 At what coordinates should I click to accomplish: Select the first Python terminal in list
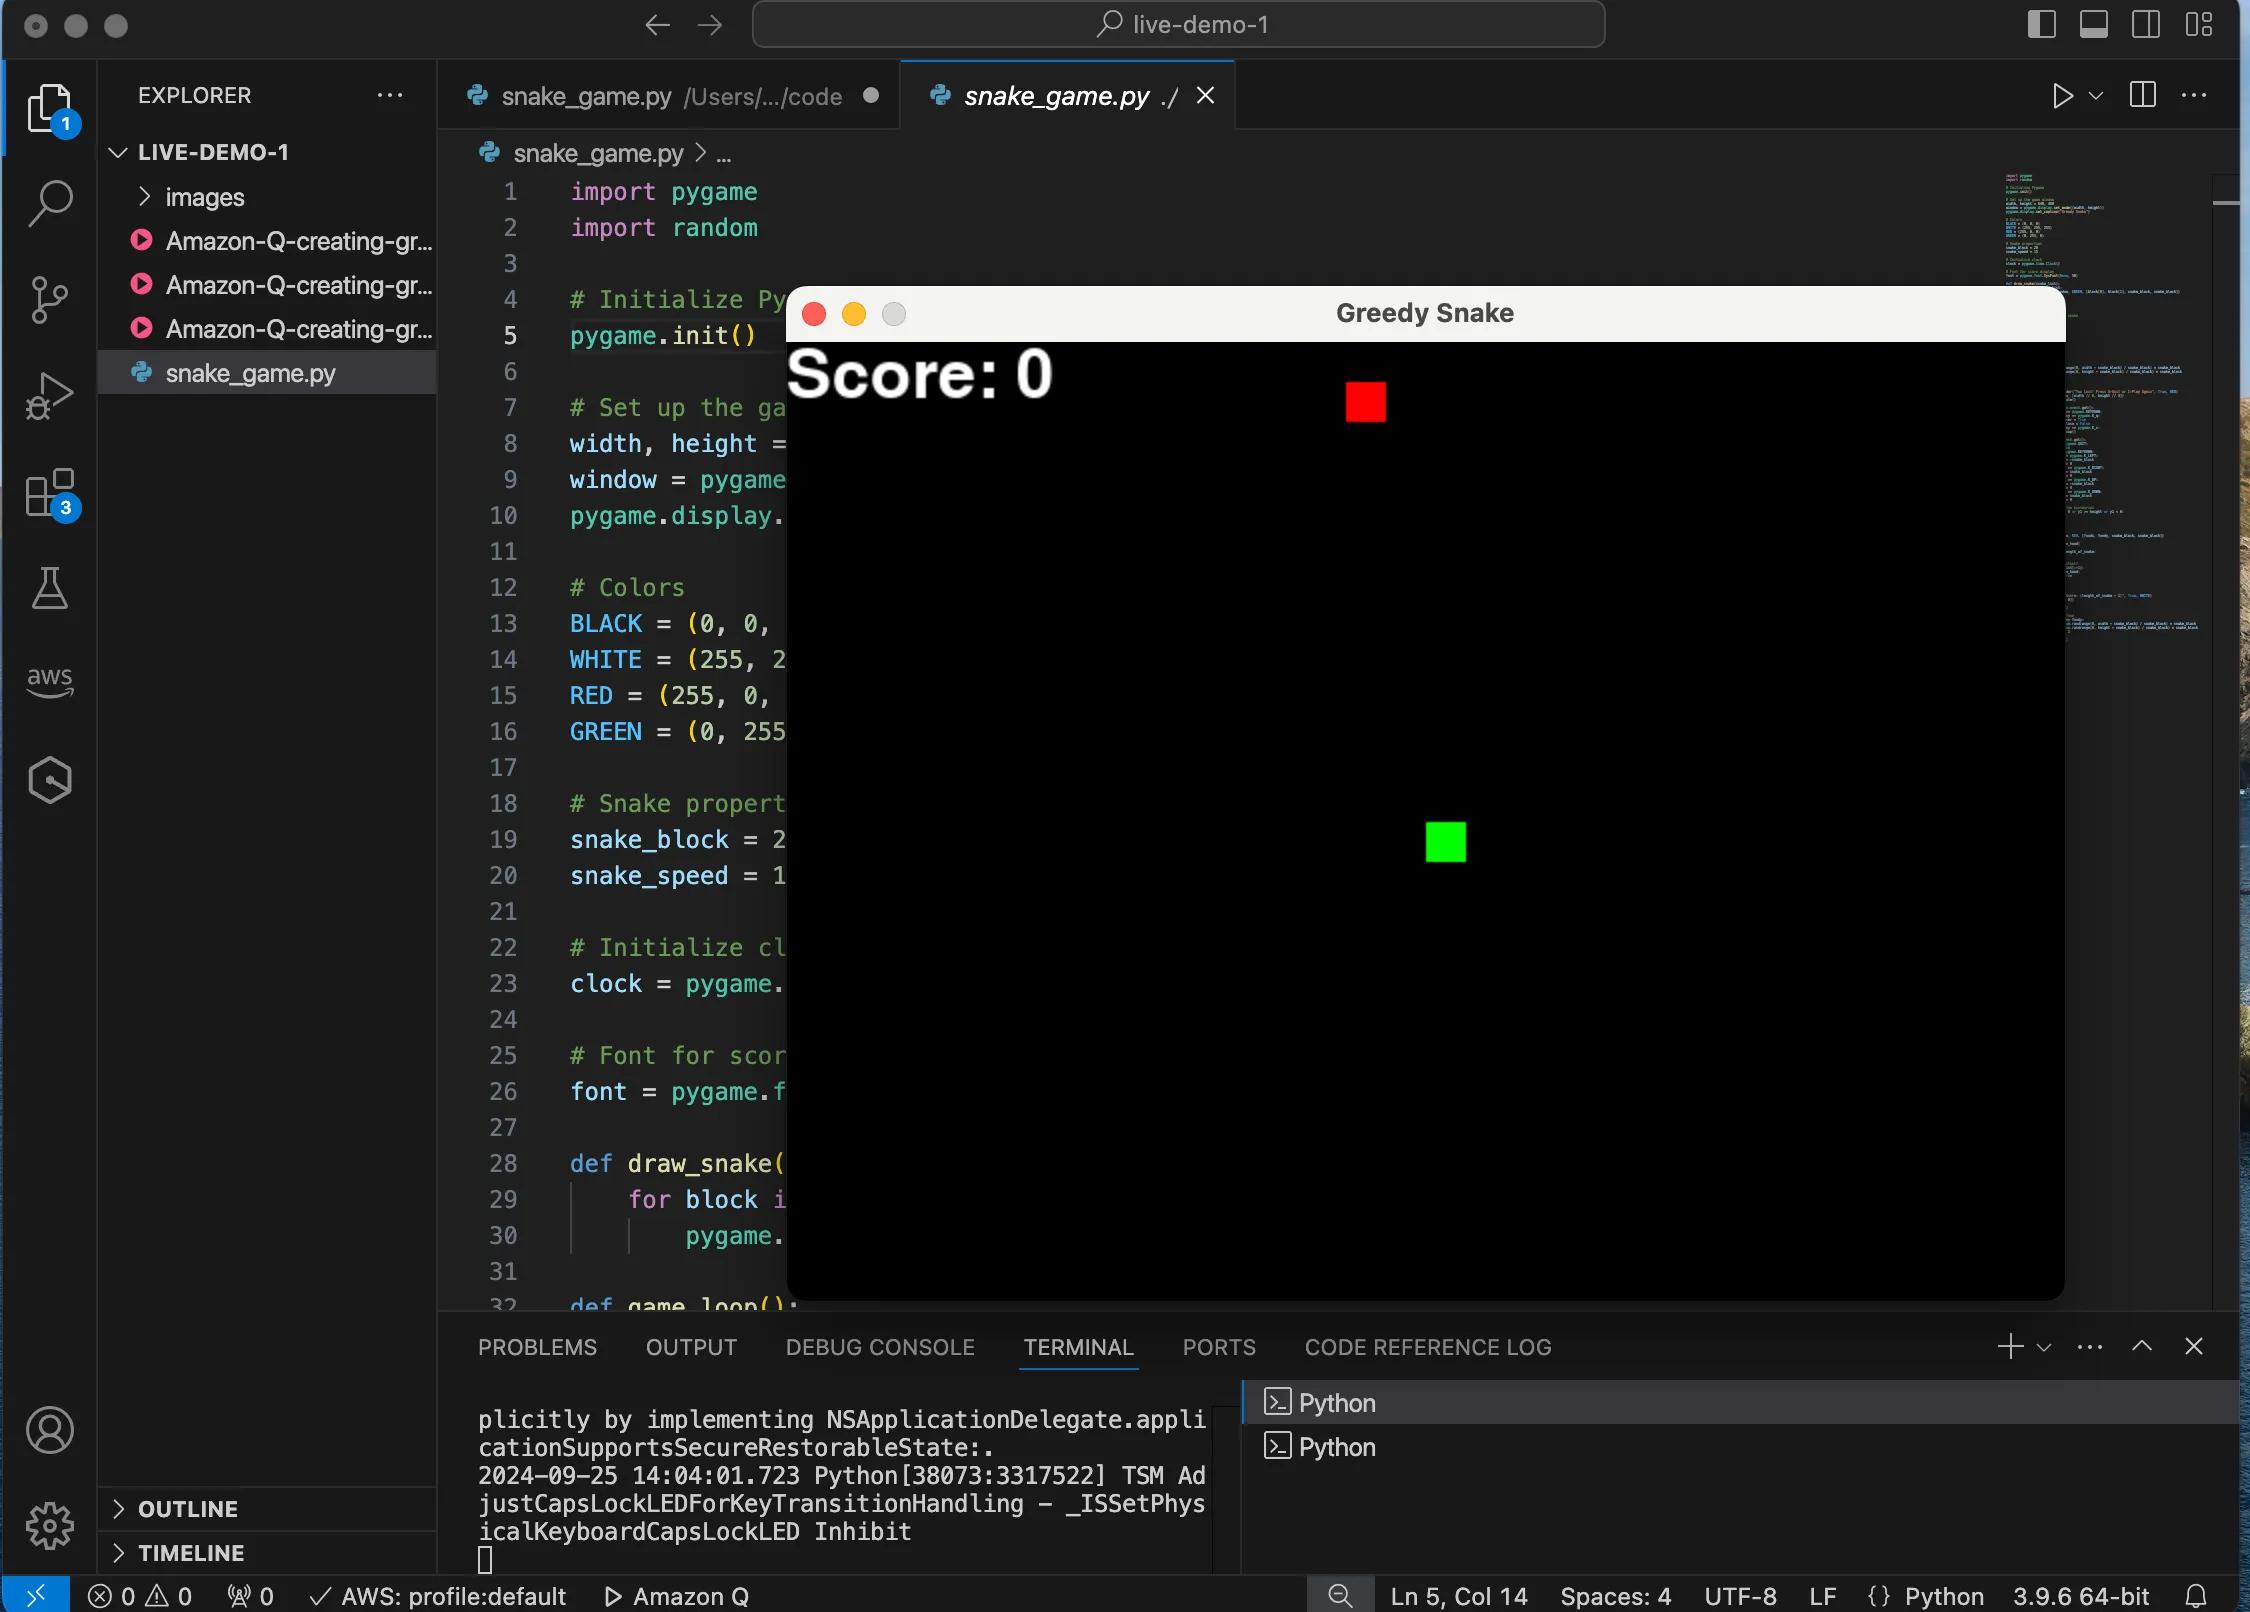pyautogui.click(x=1740, y=1403)
